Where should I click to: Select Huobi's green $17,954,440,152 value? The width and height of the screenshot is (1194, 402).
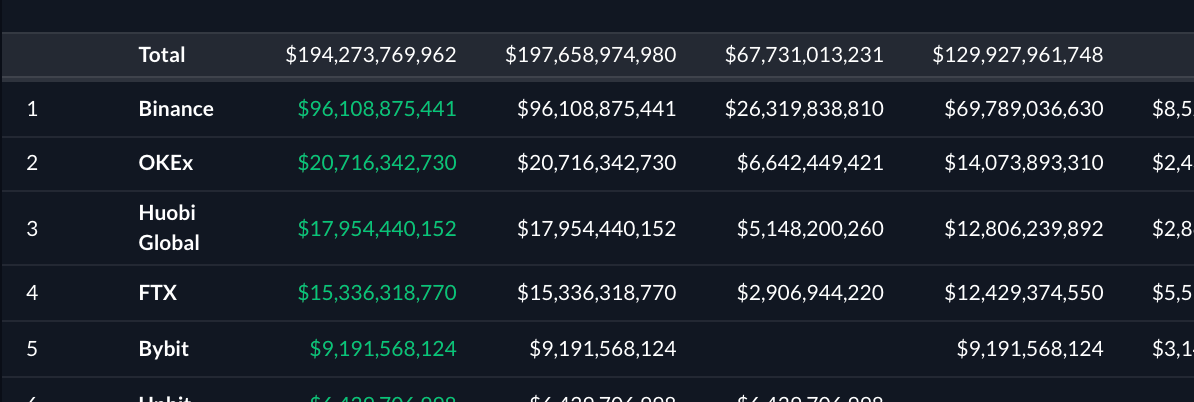(x=377, y=228)
